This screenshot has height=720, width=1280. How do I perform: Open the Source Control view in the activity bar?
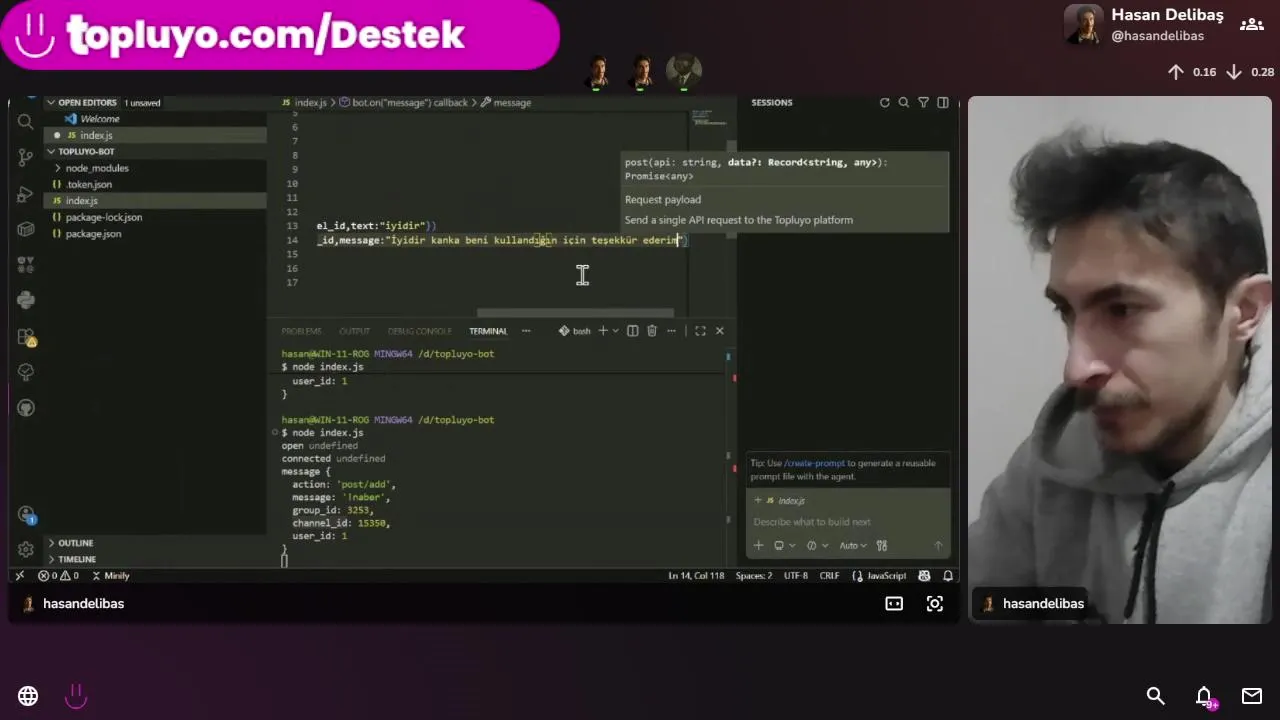[26, 158]
